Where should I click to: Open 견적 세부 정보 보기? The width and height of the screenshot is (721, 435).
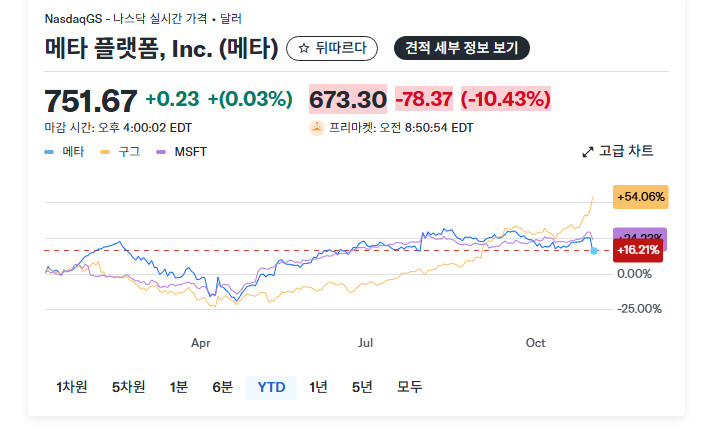tap(462, 48)
